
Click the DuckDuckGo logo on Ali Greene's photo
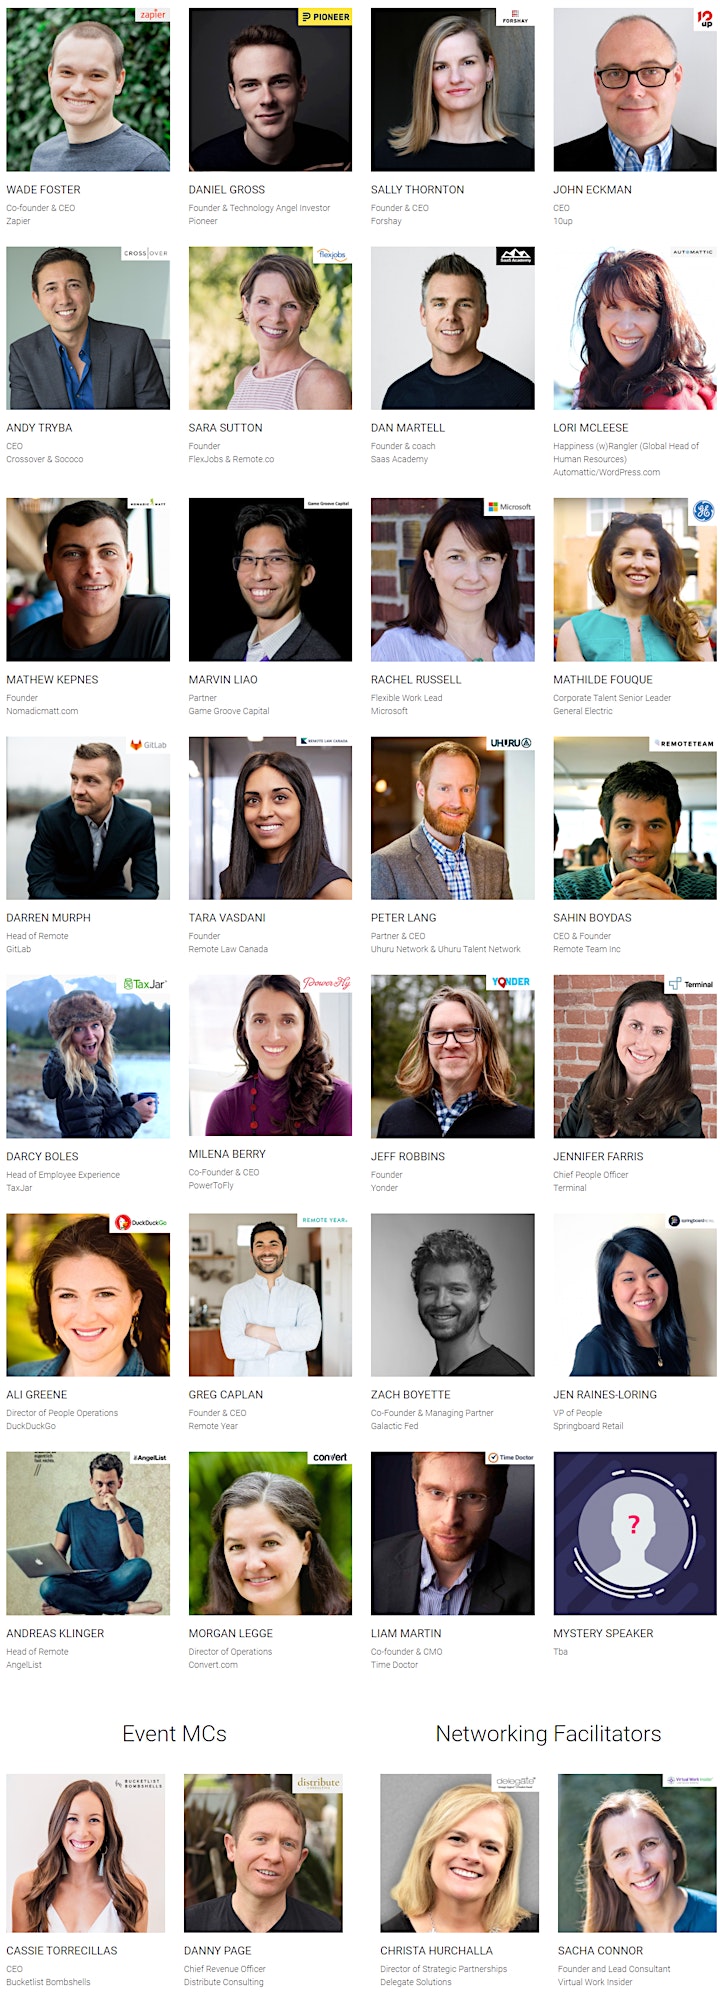pos(140,1222)
